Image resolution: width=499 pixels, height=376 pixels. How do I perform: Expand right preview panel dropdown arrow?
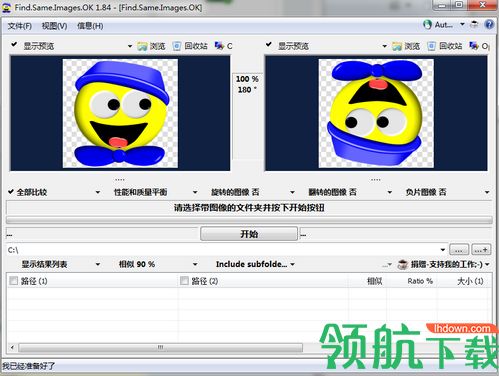coord(384,46)
